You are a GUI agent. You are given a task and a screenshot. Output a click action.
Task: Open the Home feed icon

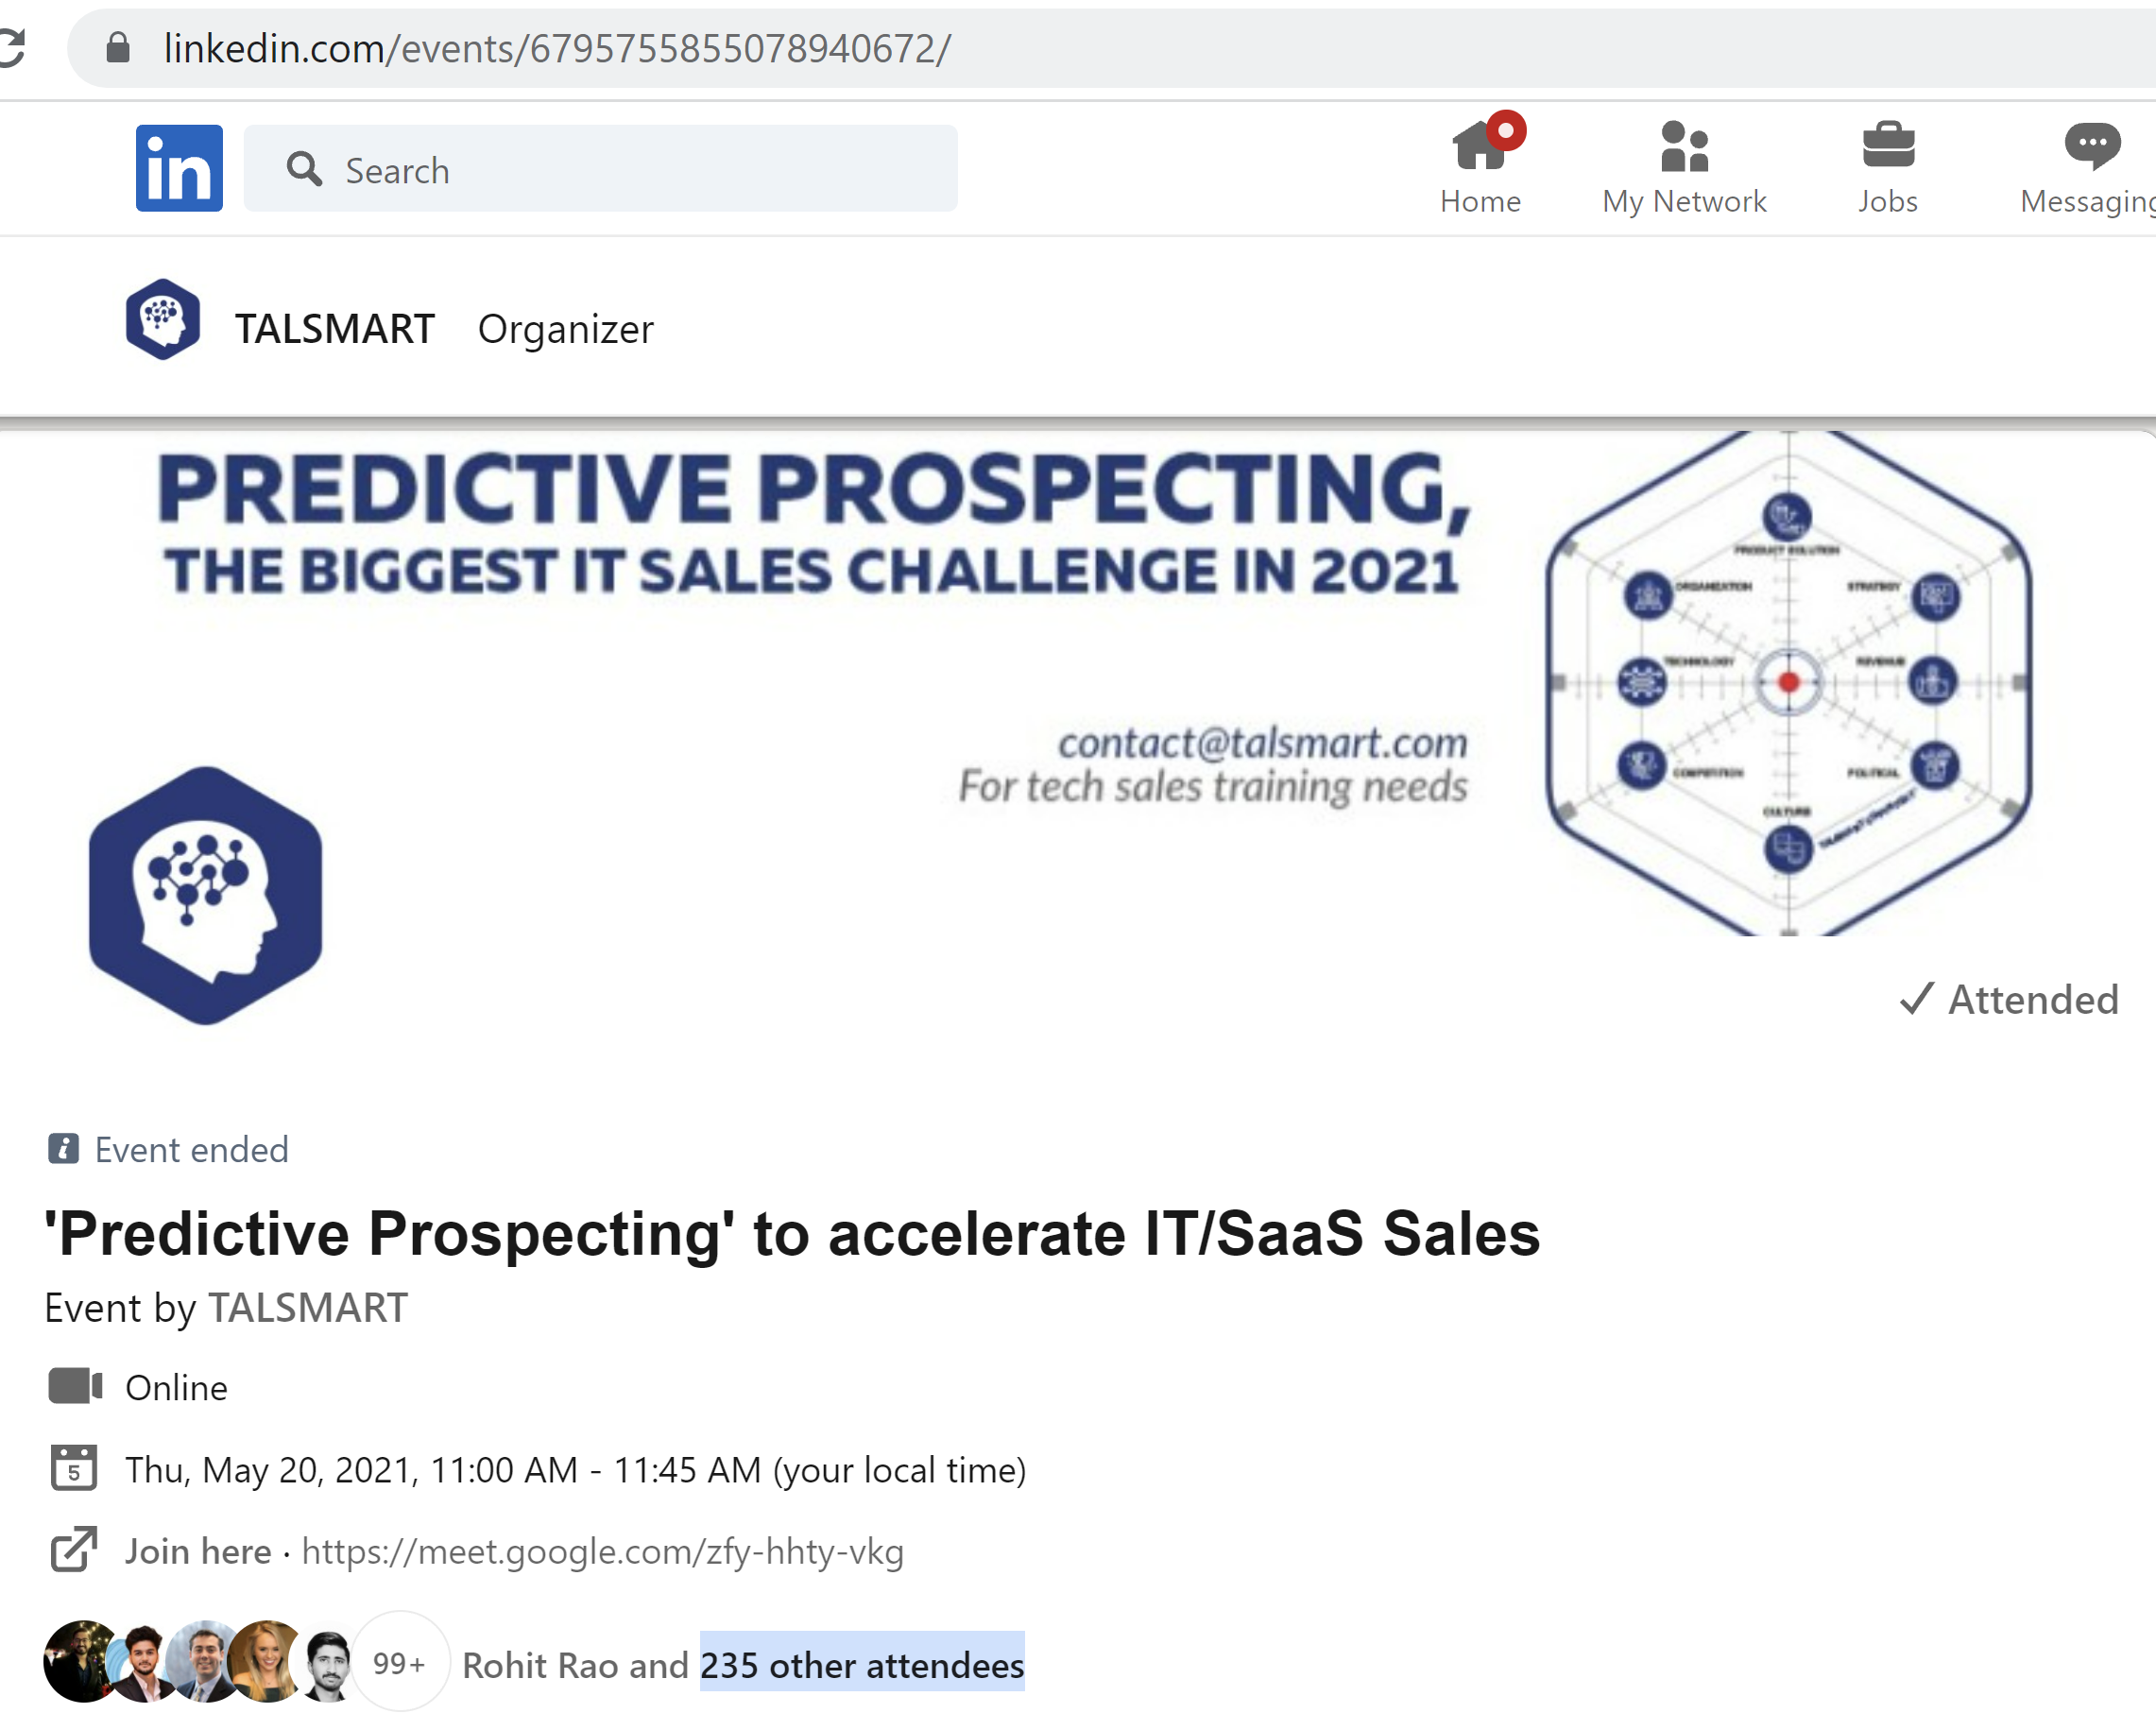coord(1480,148)
